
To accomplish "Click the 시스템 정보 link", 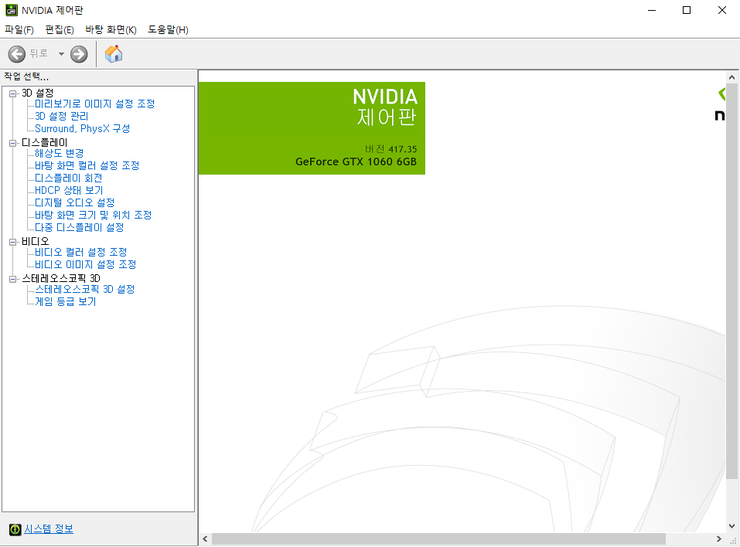I will (49, 529).
